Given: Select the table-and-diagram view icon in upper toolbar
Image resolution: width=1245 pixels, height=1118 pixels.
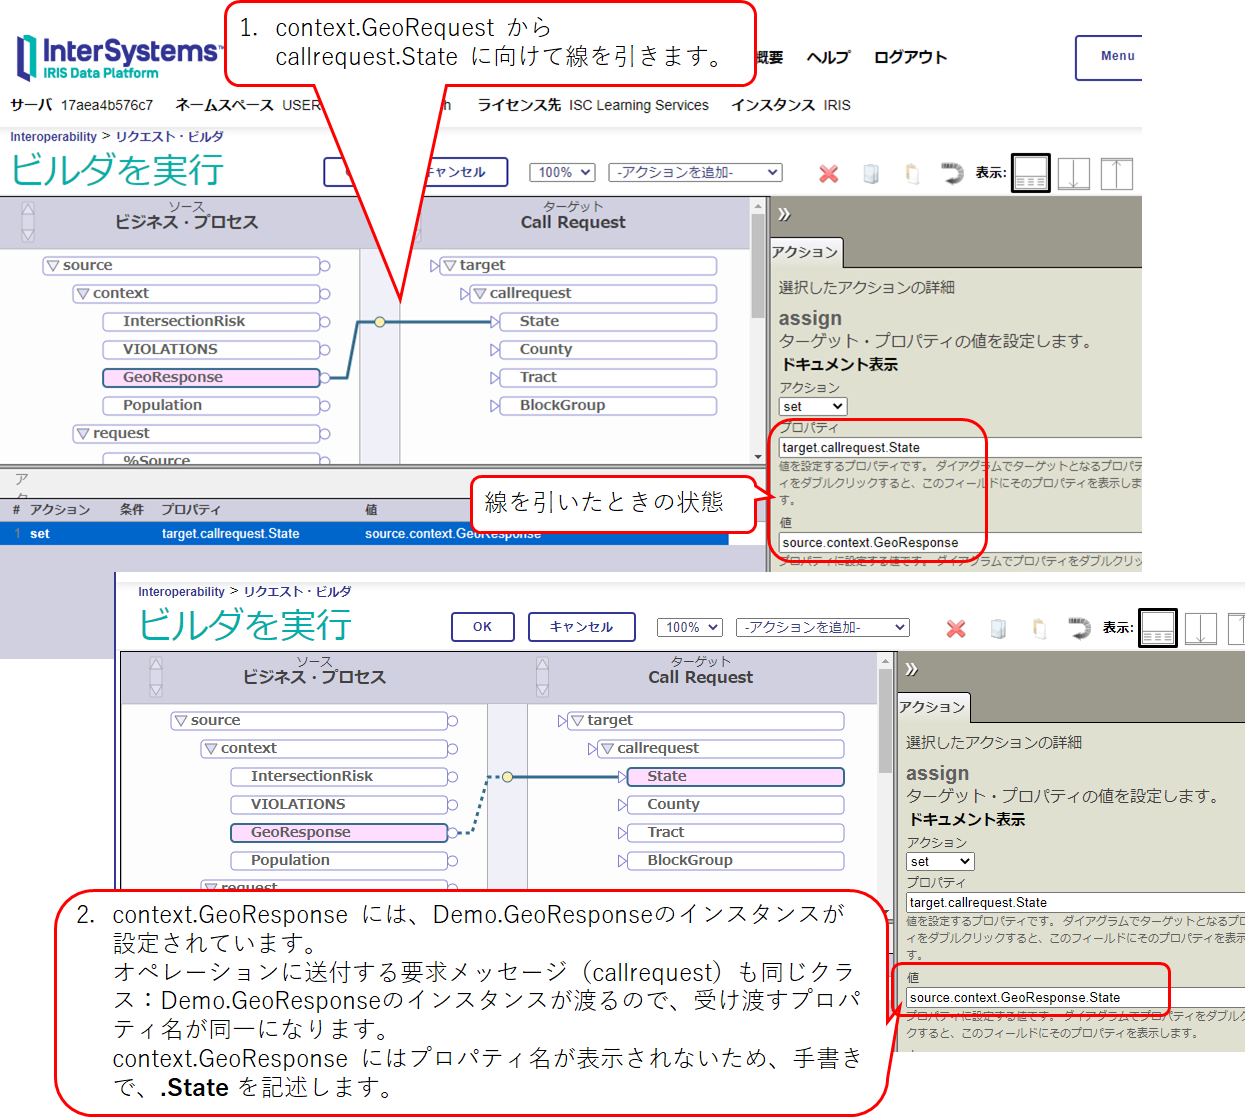Looking at the screenshot, I should (1031, 173).
